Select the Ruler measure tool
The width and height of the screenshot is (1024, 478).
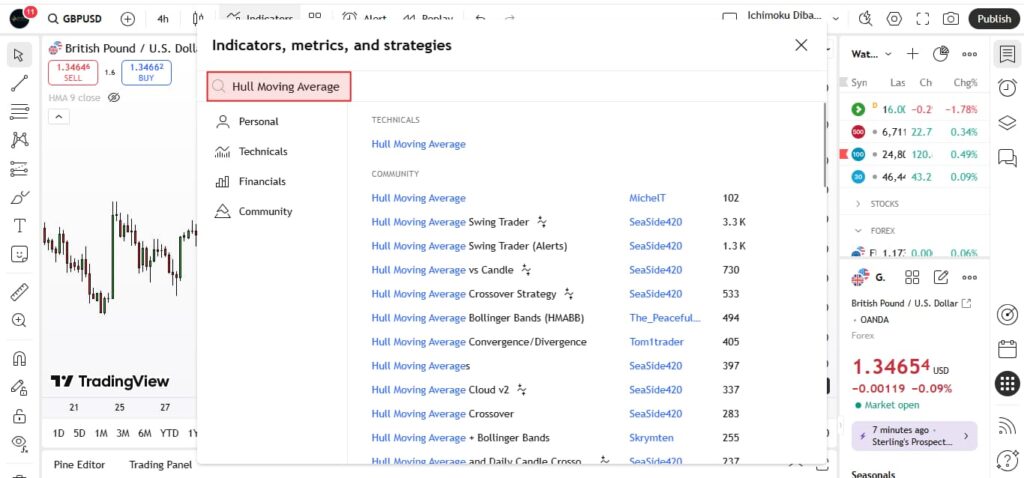point(19,292)
